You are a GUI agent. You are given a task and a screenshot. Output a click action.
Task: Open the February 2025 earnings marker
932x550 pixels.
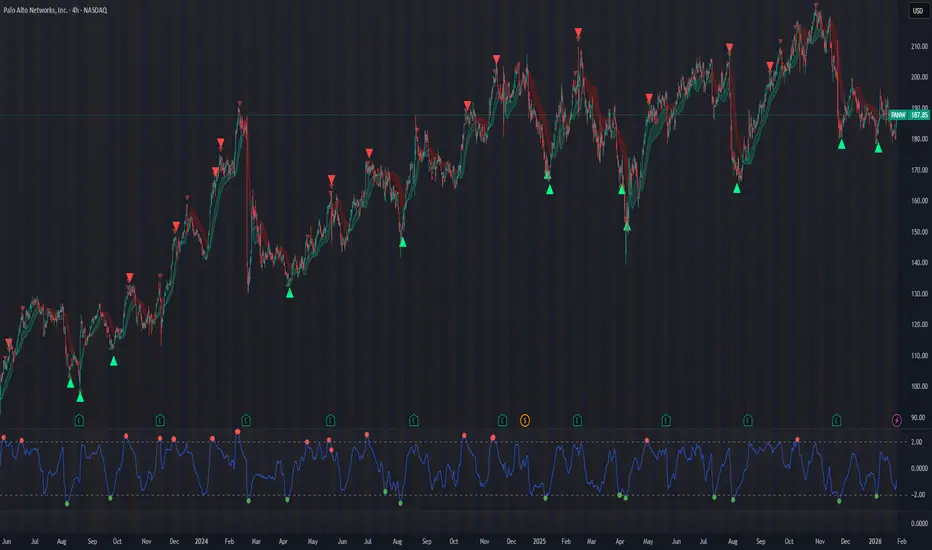[x=577, y=420]
